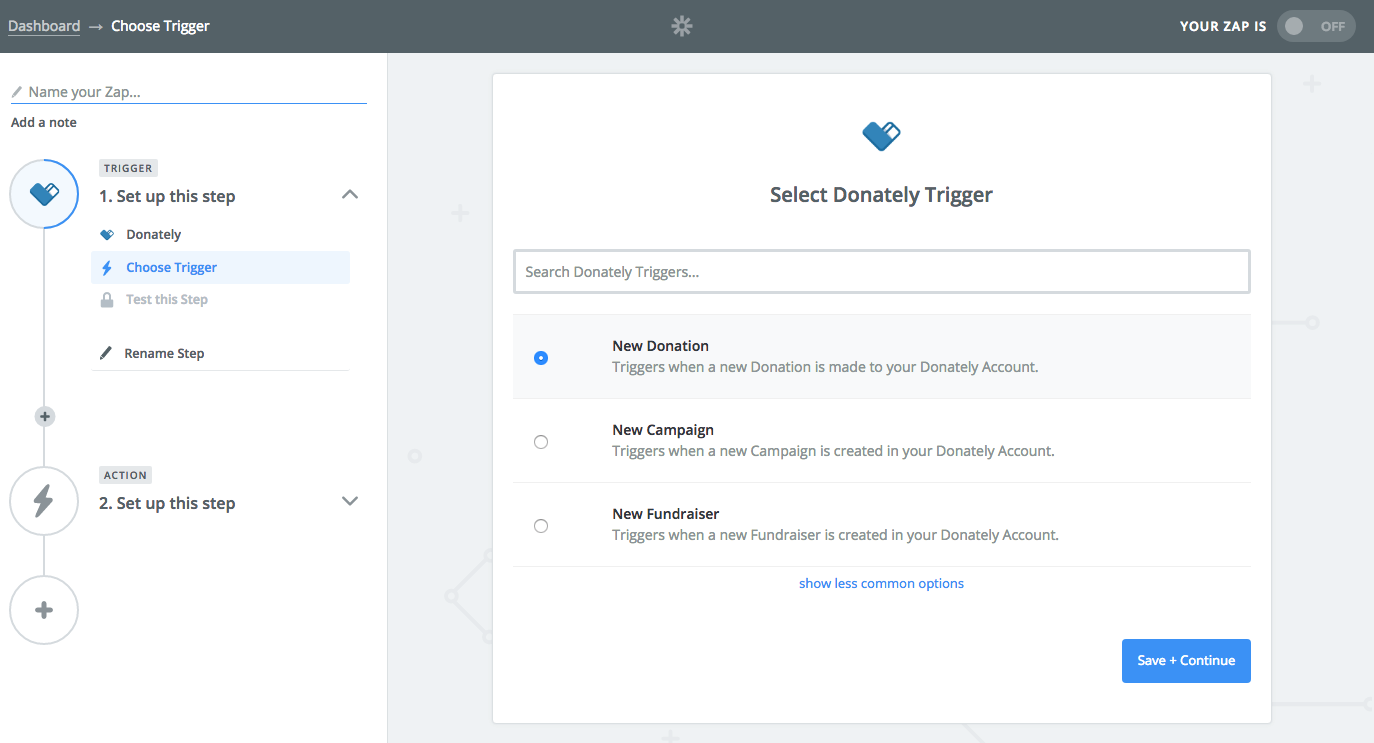This screenshot has width=1374, height=743.
Task: Collapse the Trigger step section chevron
Action: pos(350,195)
